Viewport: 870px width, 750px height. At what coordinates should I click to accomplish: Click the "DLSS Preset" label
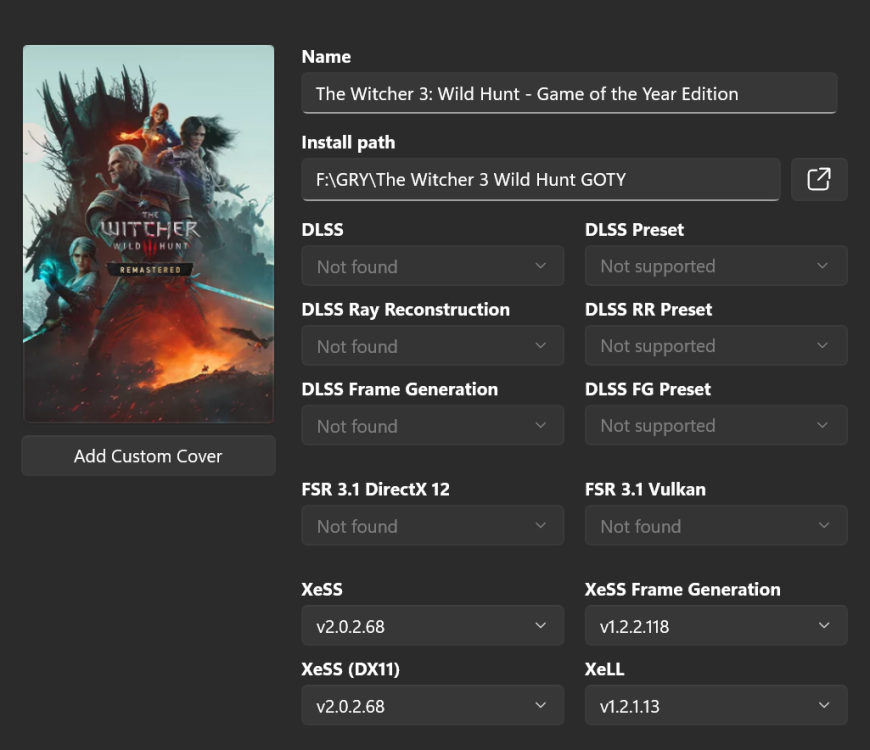(x=635, y=230)
